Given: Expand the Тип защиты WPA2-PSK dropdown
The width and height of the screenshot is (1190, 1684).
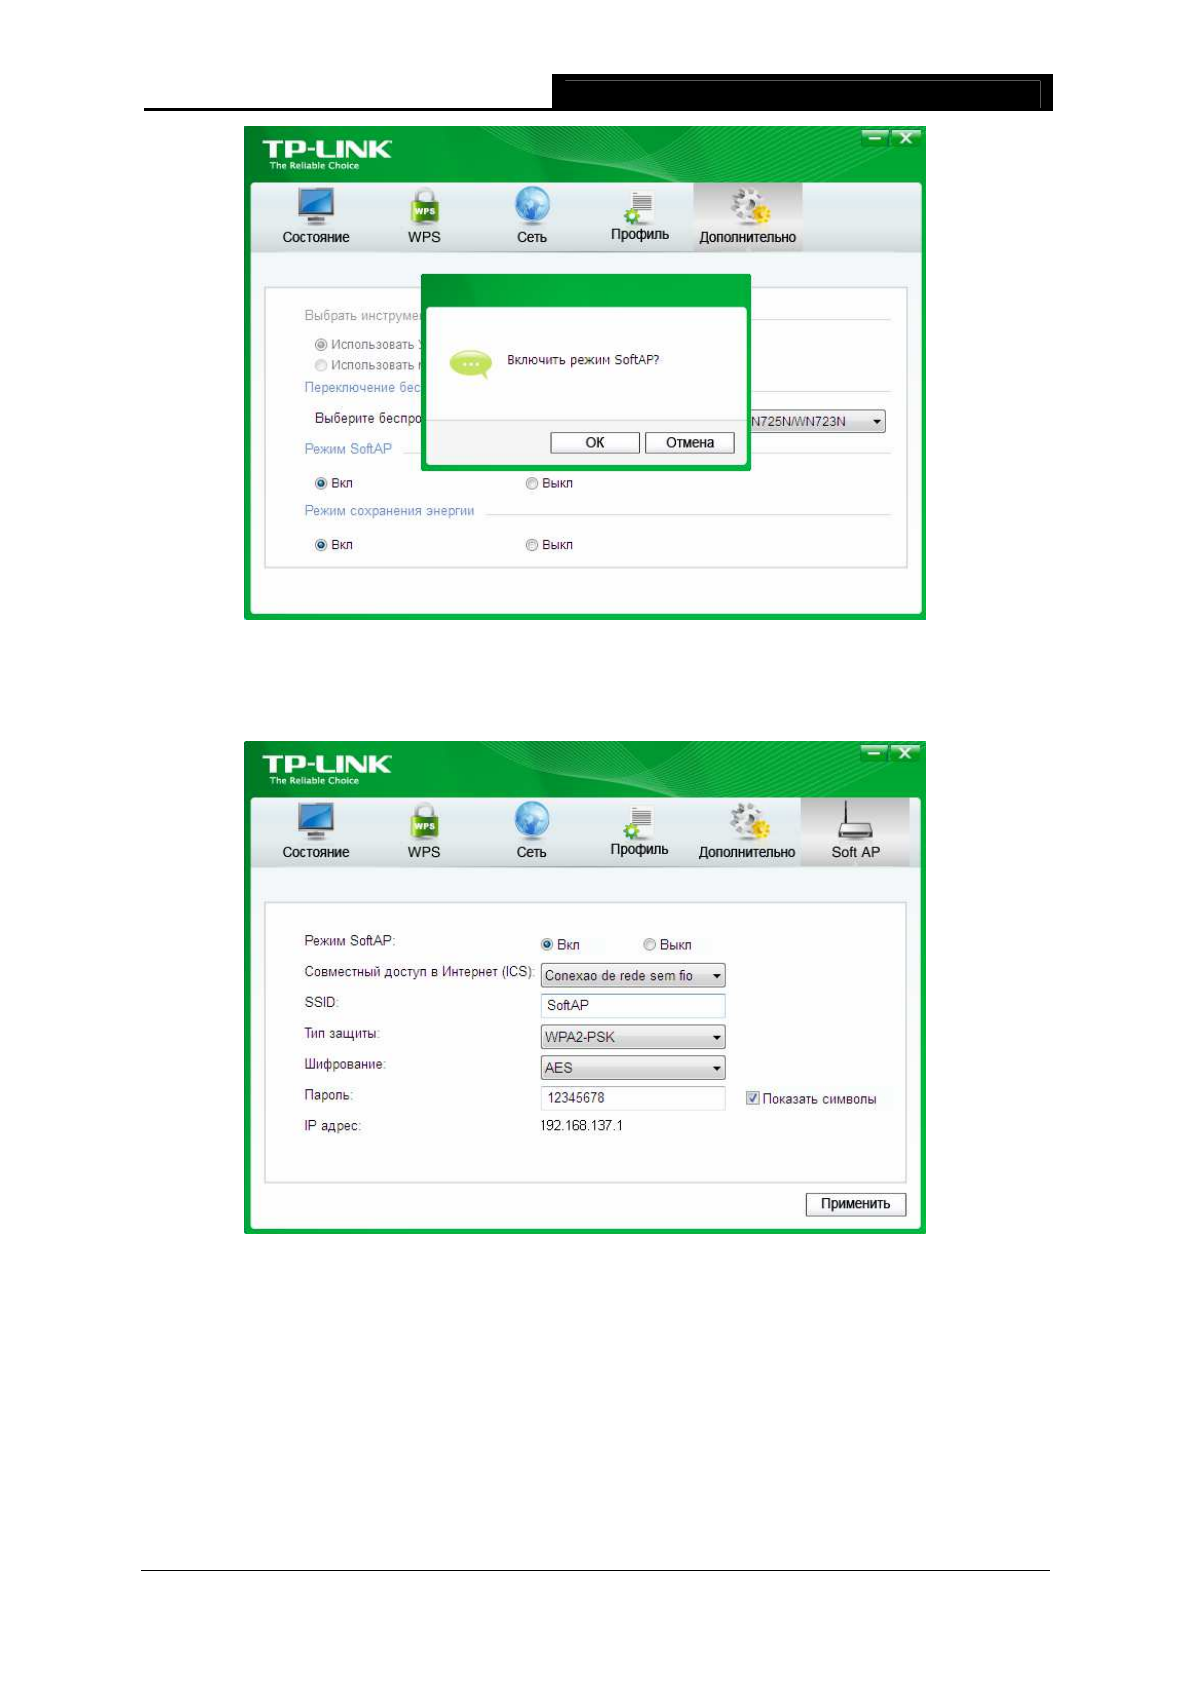Looking at the screenshot, I should (632, 1037).
